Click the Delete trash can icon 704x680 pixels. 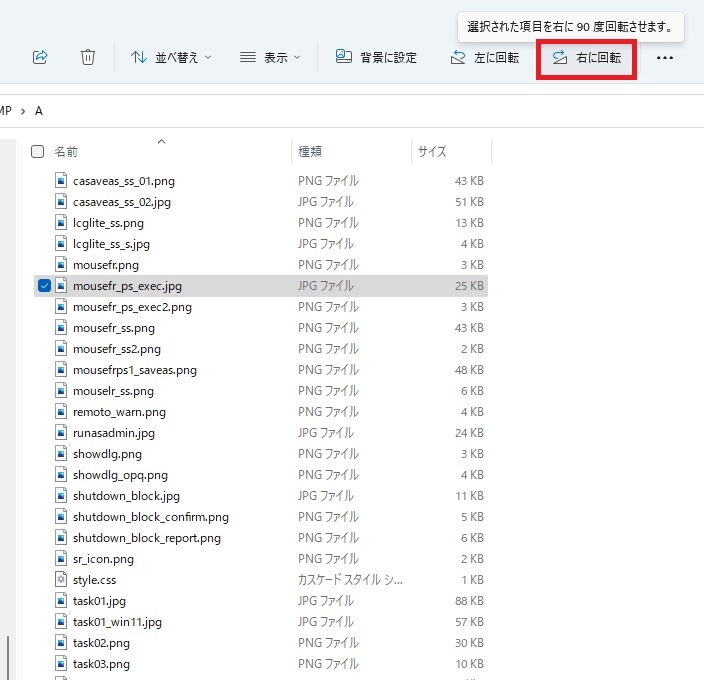tap(88, 57)
